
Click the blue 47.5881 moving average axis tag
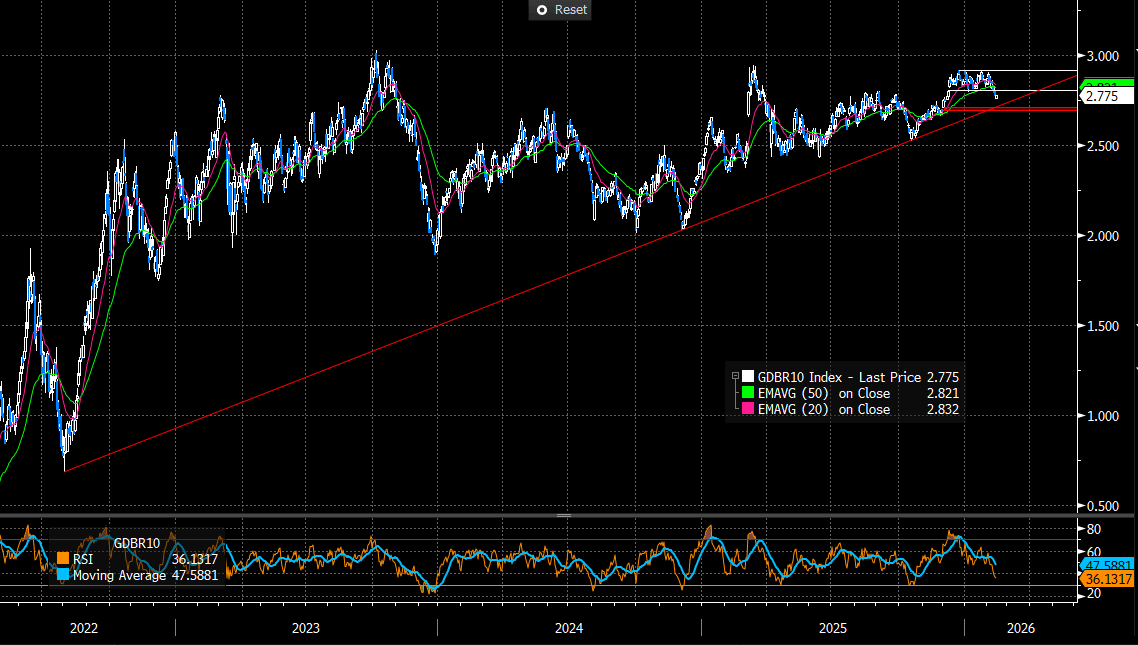tap(1106, 564)
